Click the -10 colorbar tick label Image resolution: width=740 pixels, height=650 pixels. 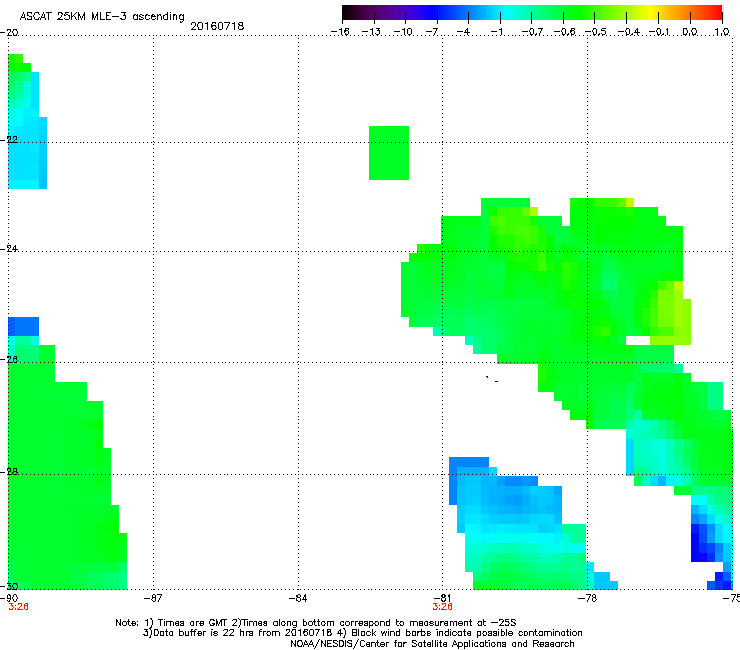tap(403, 32)
